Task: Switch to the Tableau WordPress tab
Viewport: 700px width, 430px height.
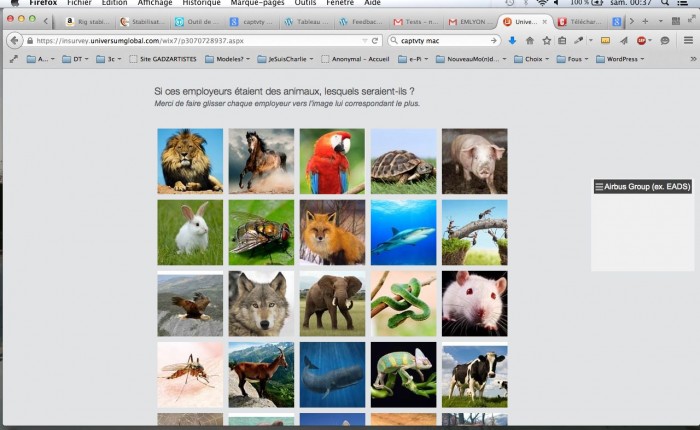Action: coord(307,21)
